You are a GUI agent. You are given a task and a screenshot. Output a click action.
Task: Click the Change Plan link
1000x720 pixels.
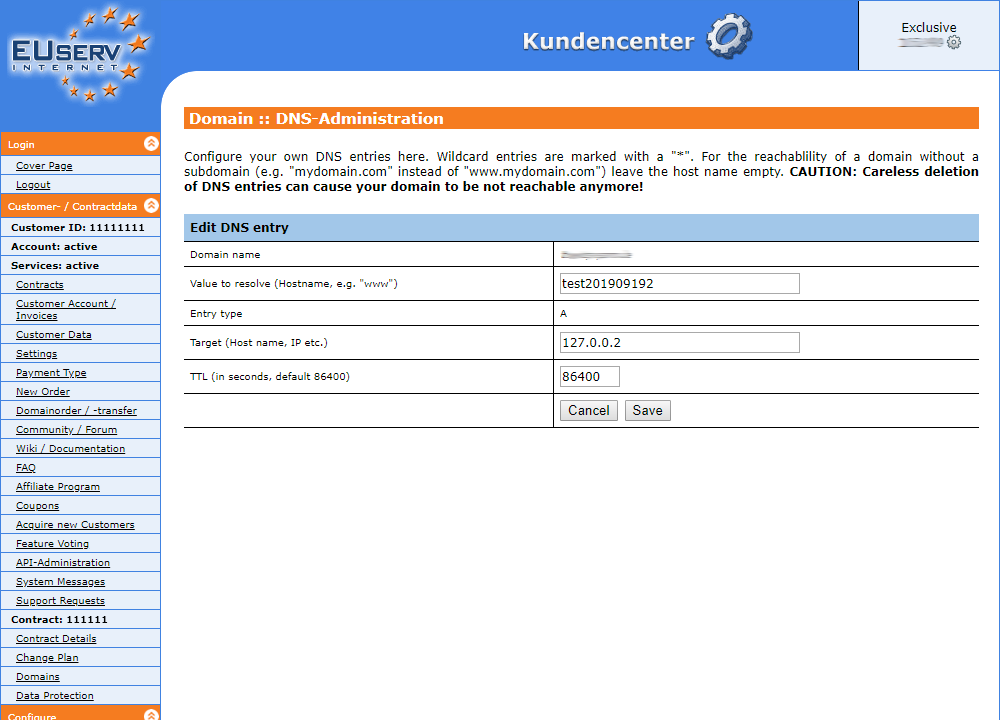[x=47, y=658]
